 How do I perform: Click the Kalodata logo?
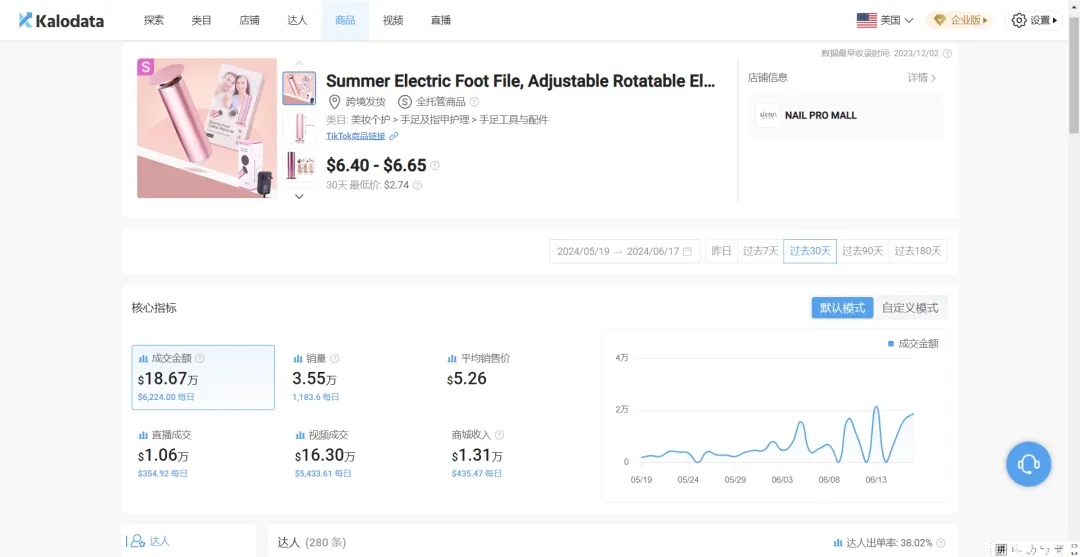tap(61, 20)
